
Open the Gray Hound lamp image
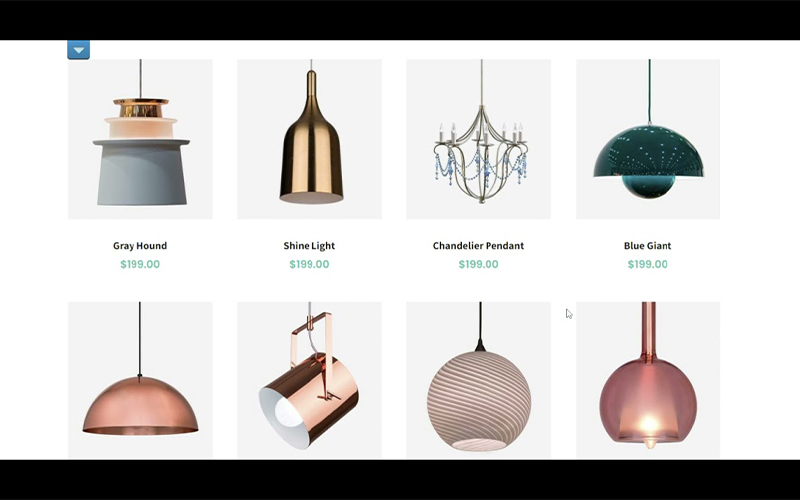click(x=140, y=139)
